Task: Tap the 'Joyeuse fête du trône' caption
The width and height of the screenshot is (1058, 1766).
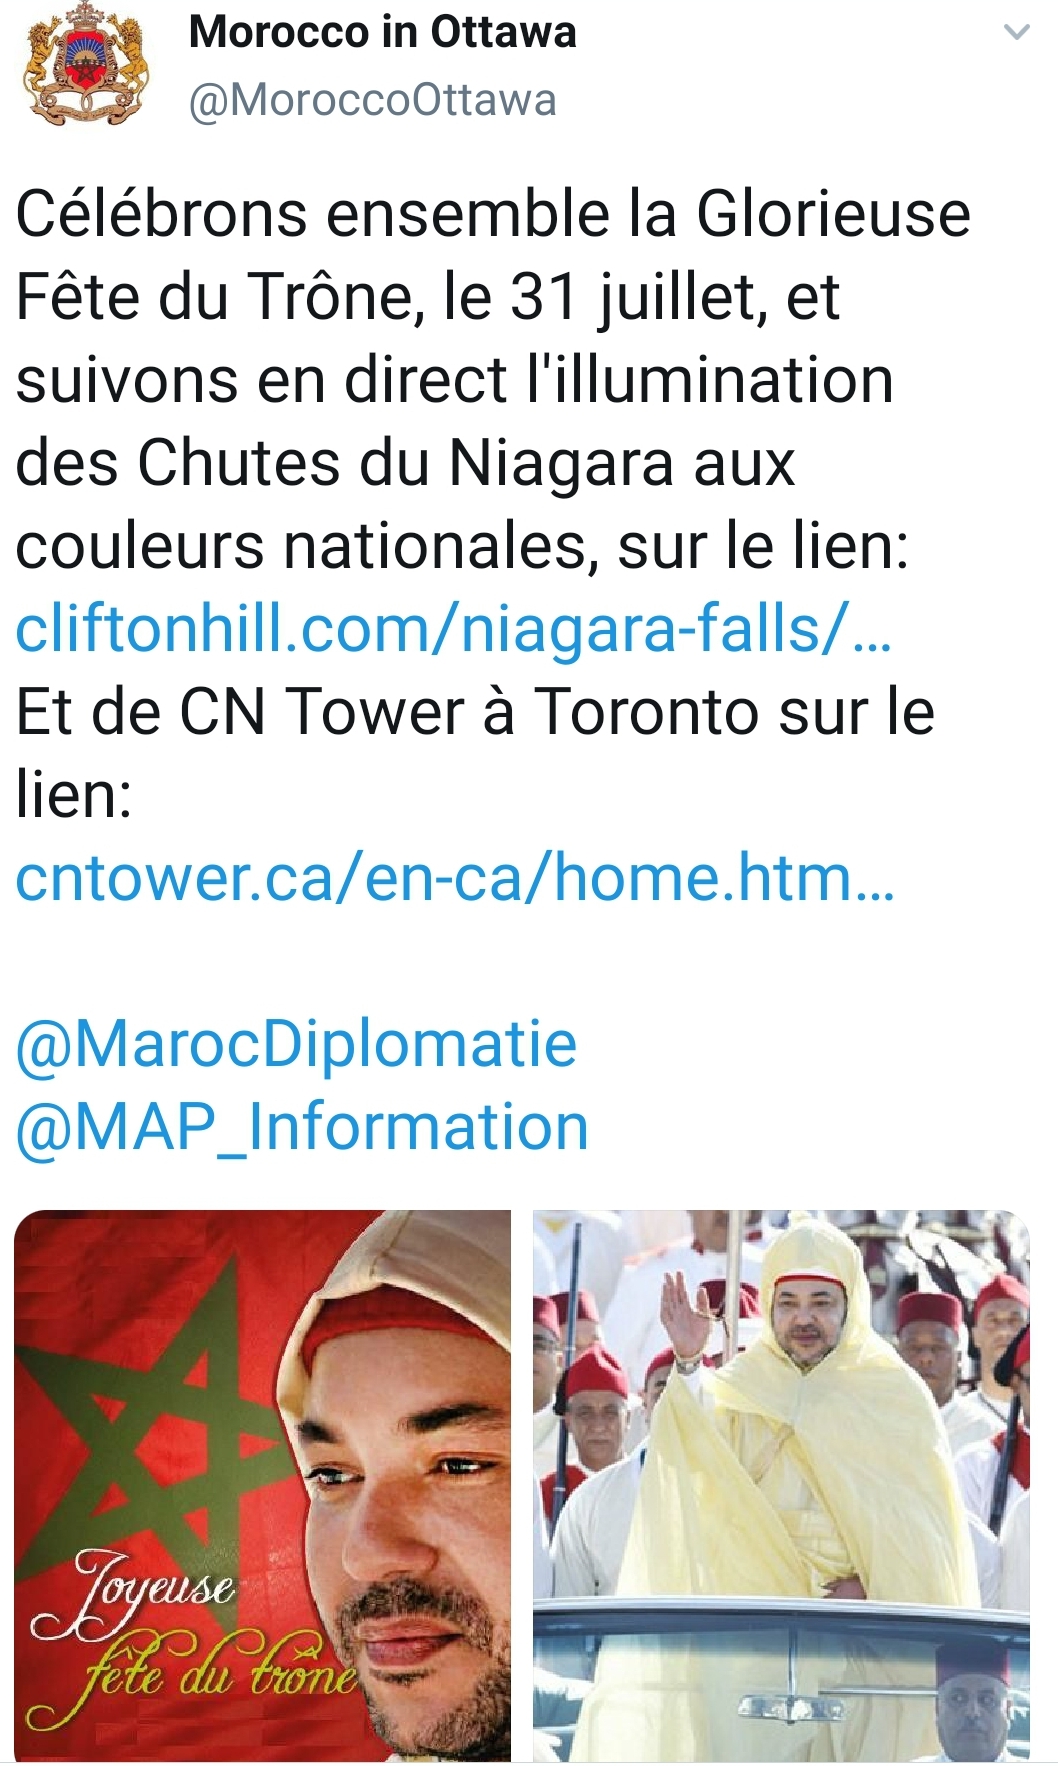Action: (x=190, y=1638)
